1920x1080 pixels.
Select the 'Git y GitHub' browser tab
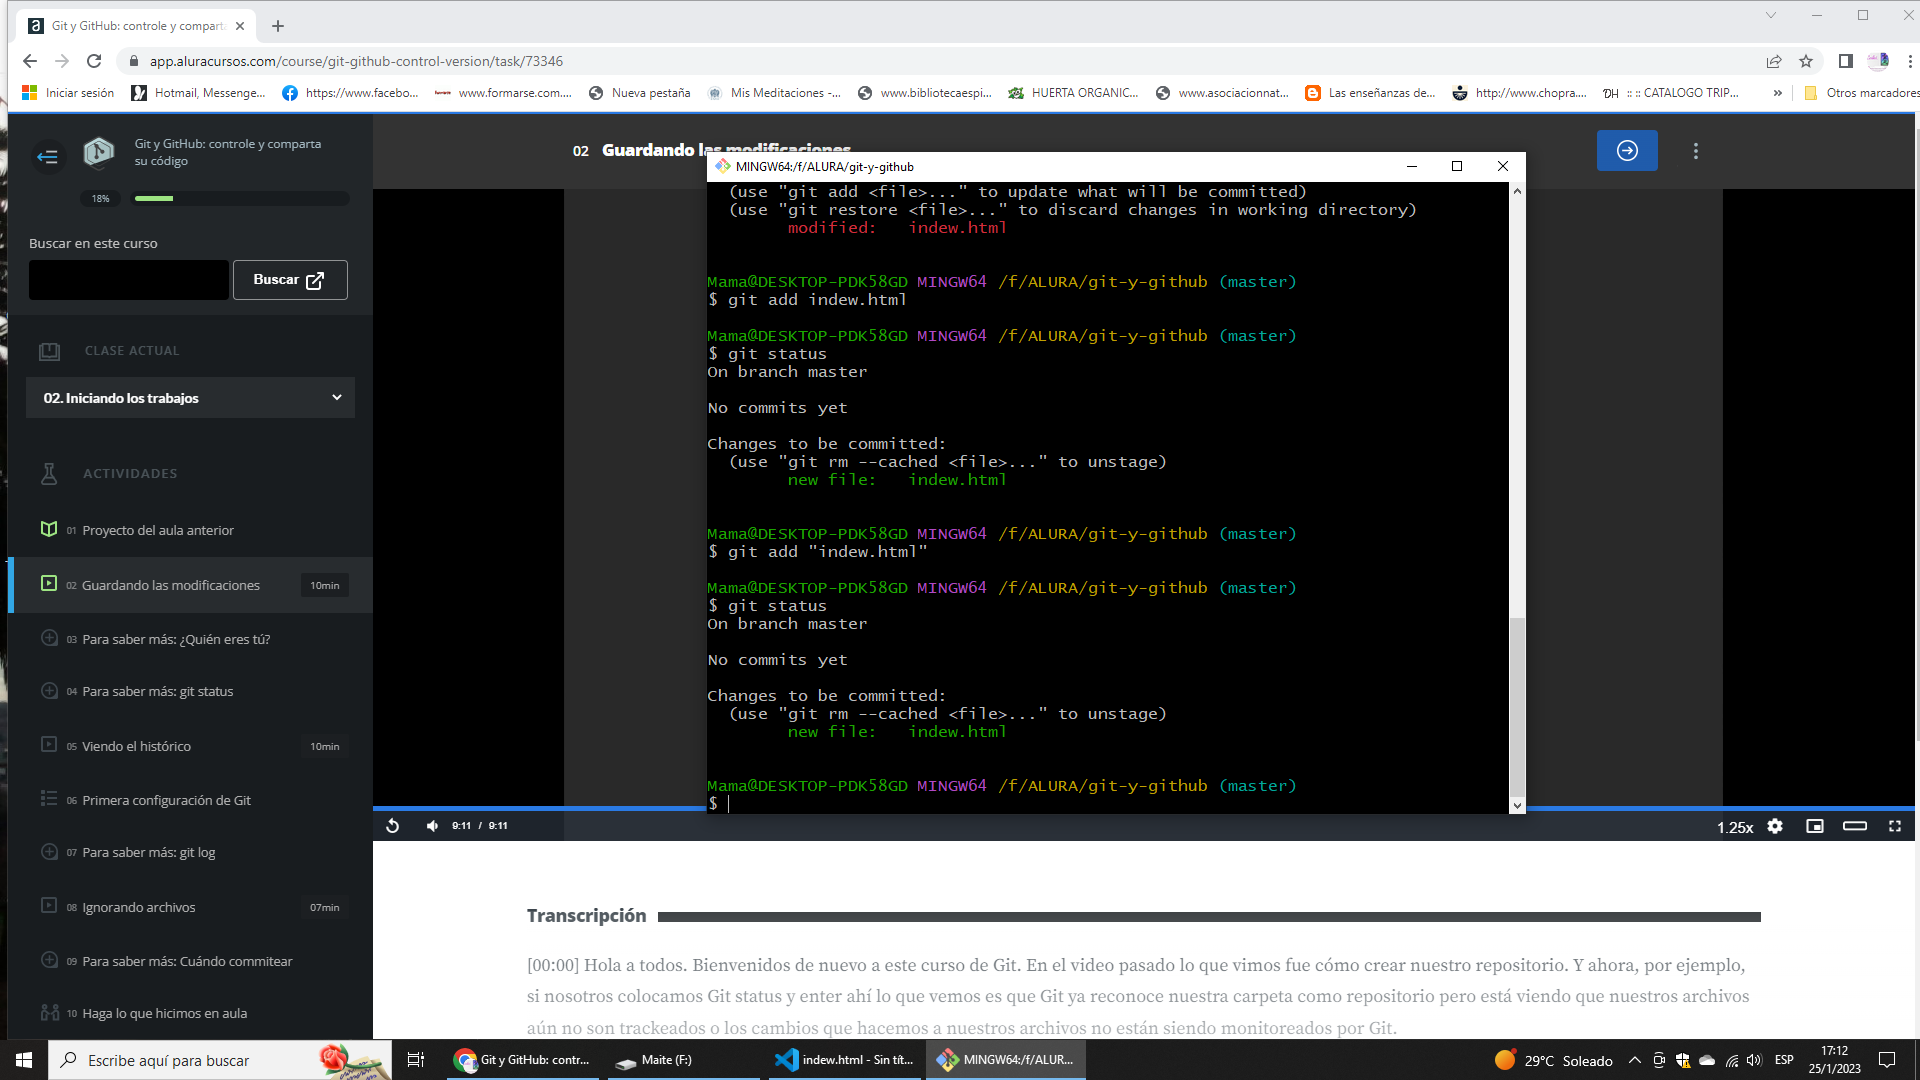tap(137, 26)
